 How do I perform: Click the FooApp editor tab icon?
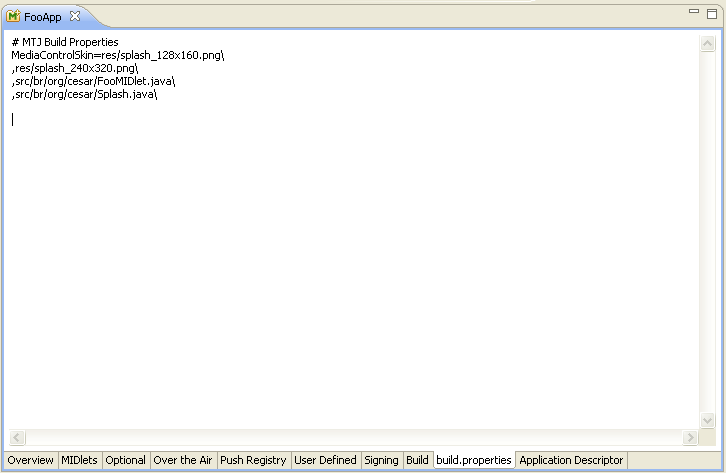tap(15, 17)
